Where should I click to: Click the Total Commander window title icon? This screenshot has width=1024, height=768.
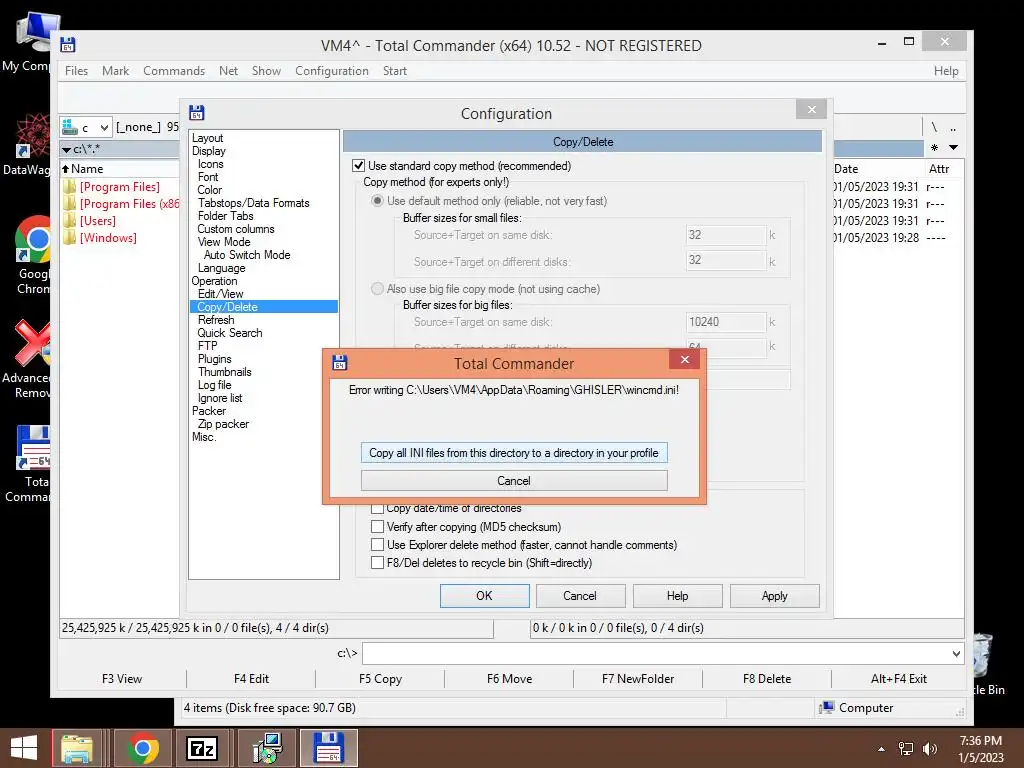point(68,44)
